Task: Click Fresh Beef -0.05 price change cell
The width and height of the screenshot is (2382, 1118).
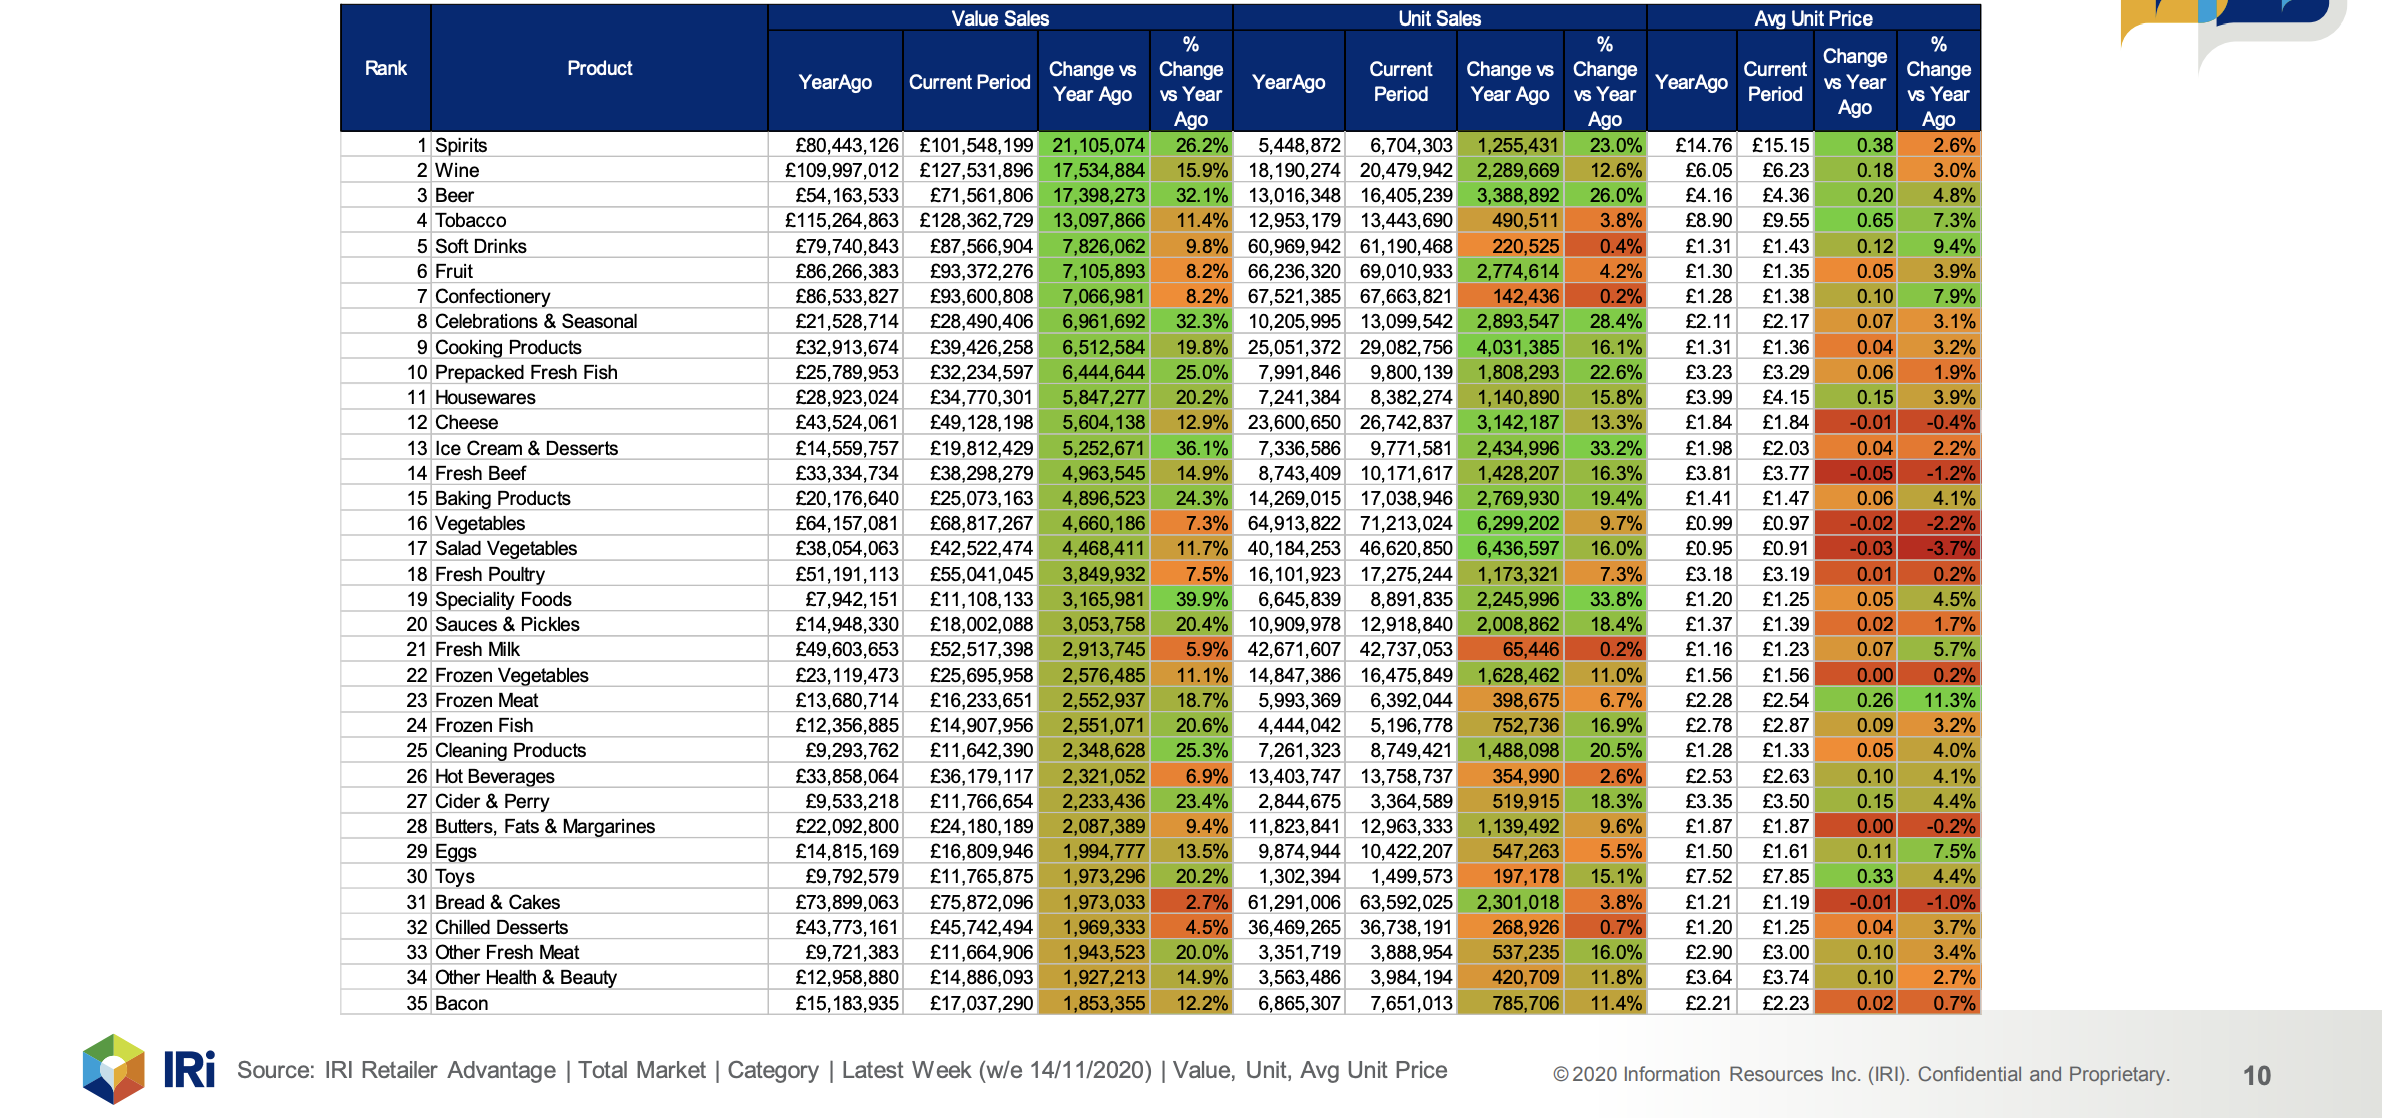Action: (1855, 473)
